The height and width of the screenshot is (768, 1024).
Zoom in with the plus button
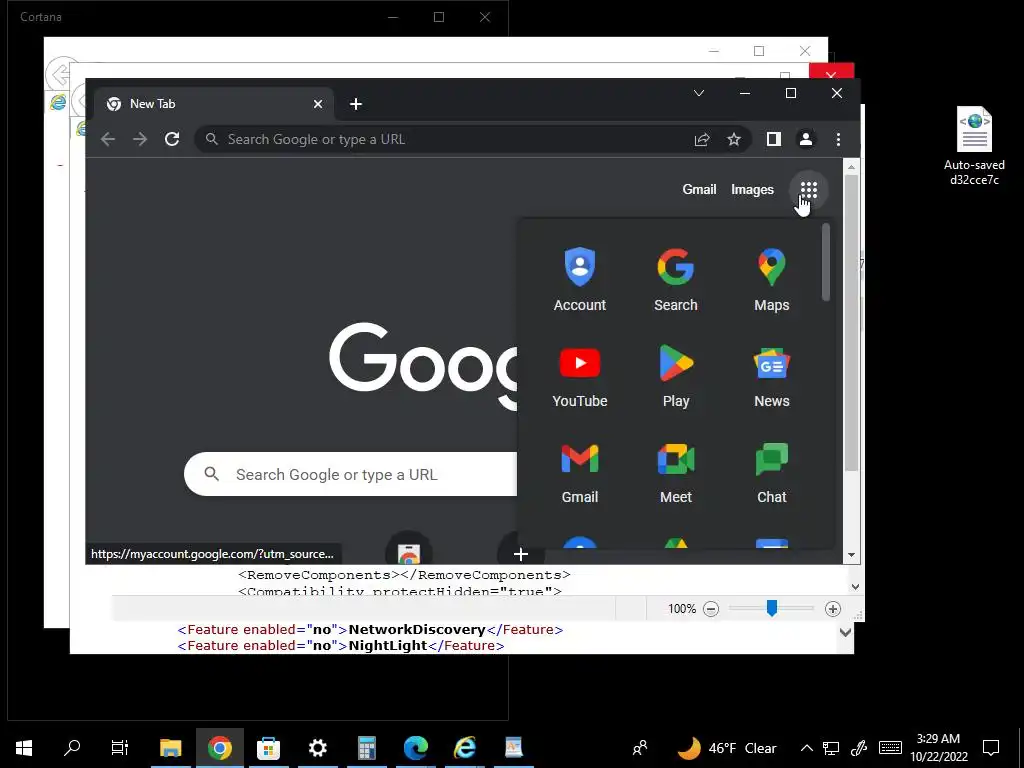tap(833, 609)
